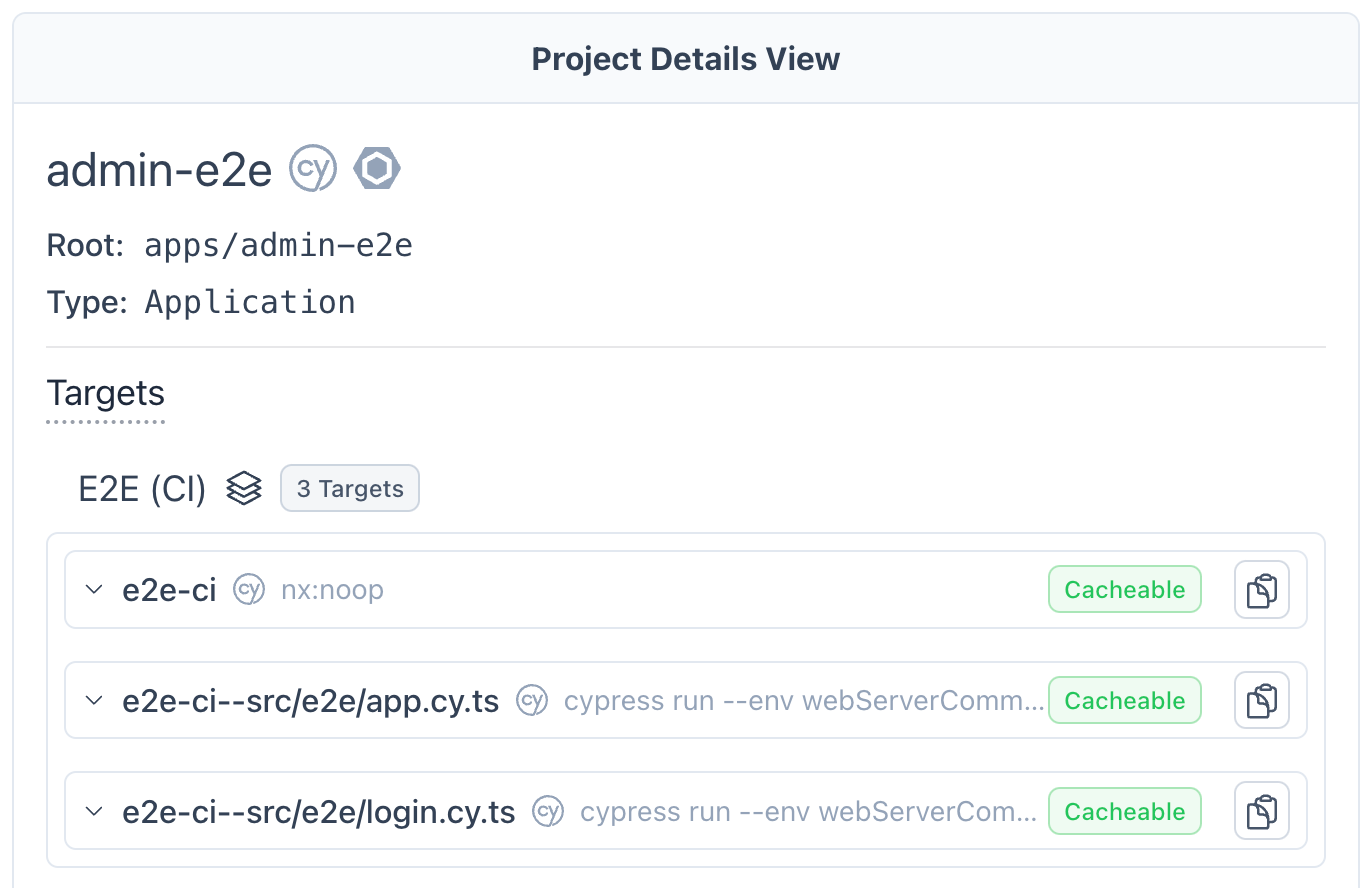1370x888 pixels.
Task: Copy the e2e-ci target command
Action: coord(1261,590)
